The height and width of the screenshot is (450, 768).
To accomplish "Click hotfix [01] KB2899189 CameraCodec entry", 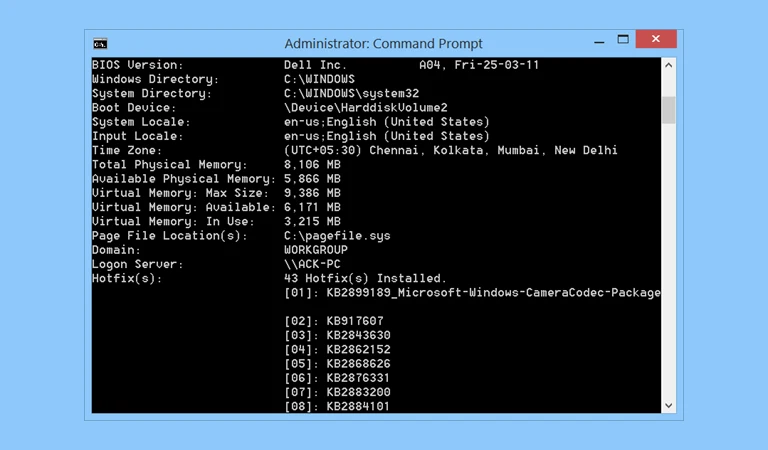I will click(473, 293).
